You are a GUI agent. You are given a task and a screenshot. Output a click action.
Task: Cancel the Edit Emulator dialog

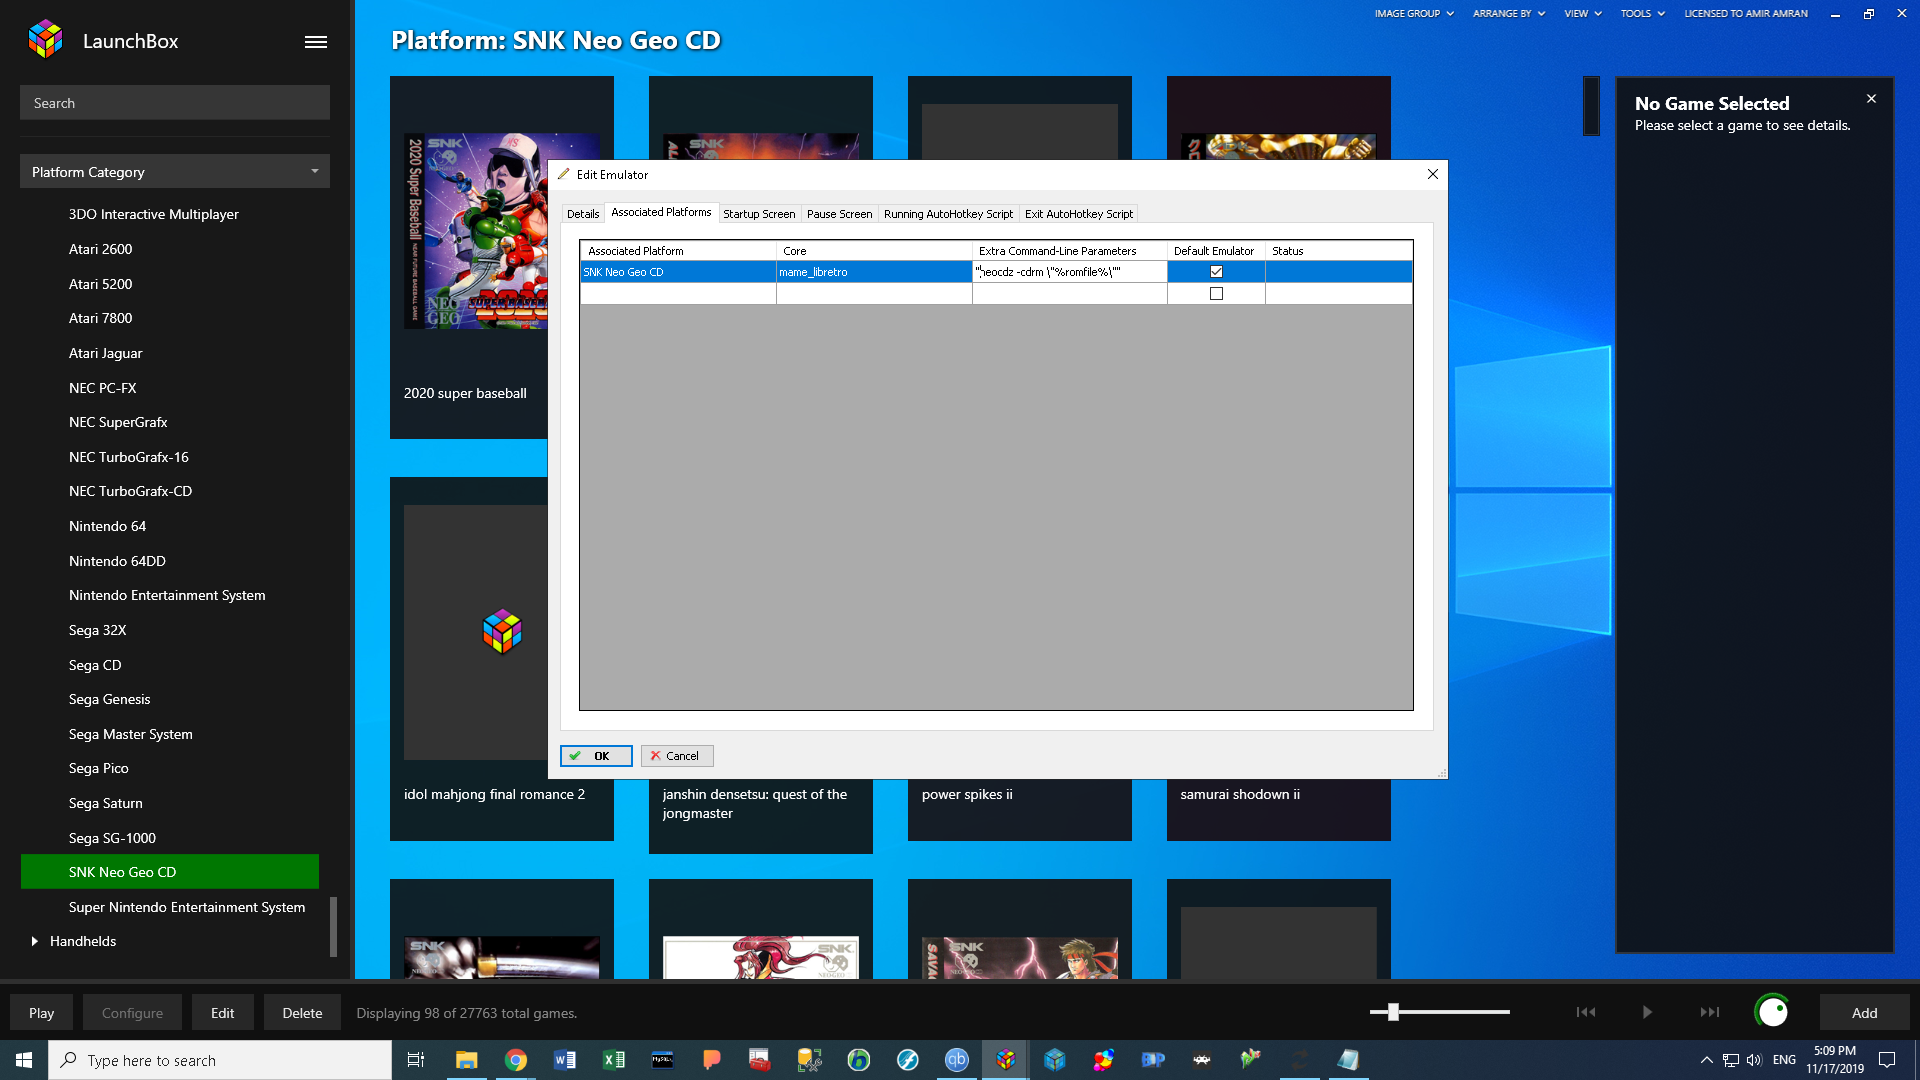[x=677, y=756]
